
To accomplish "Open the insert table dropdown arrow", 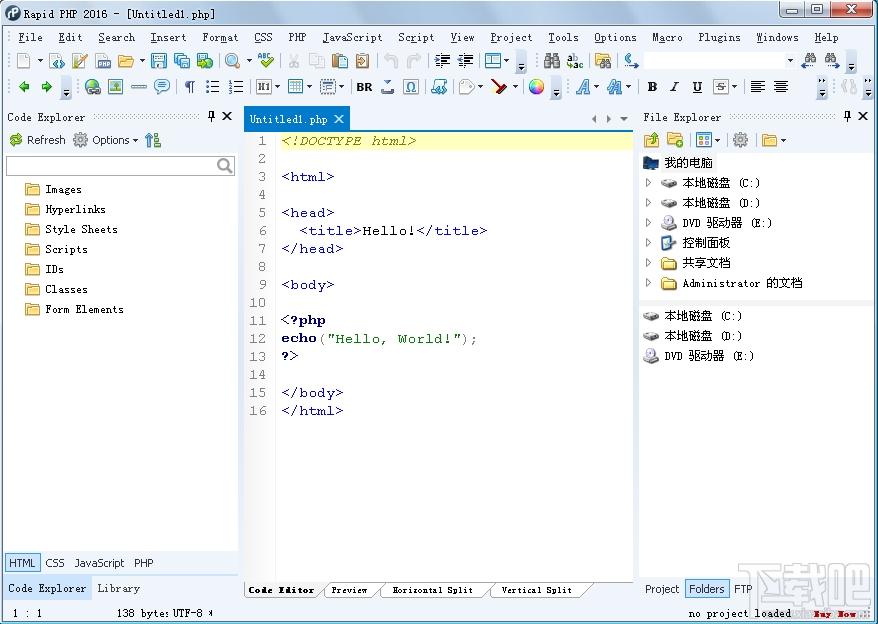I will tap(309, 87).
